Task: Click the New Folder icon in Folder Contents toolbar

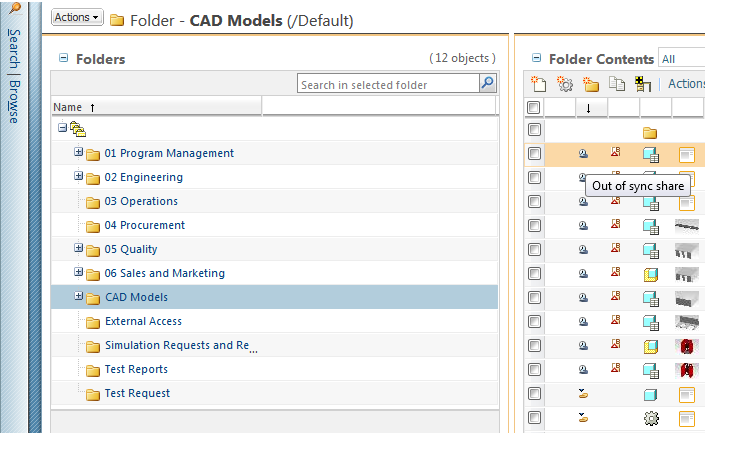Action: pos(591,84)
